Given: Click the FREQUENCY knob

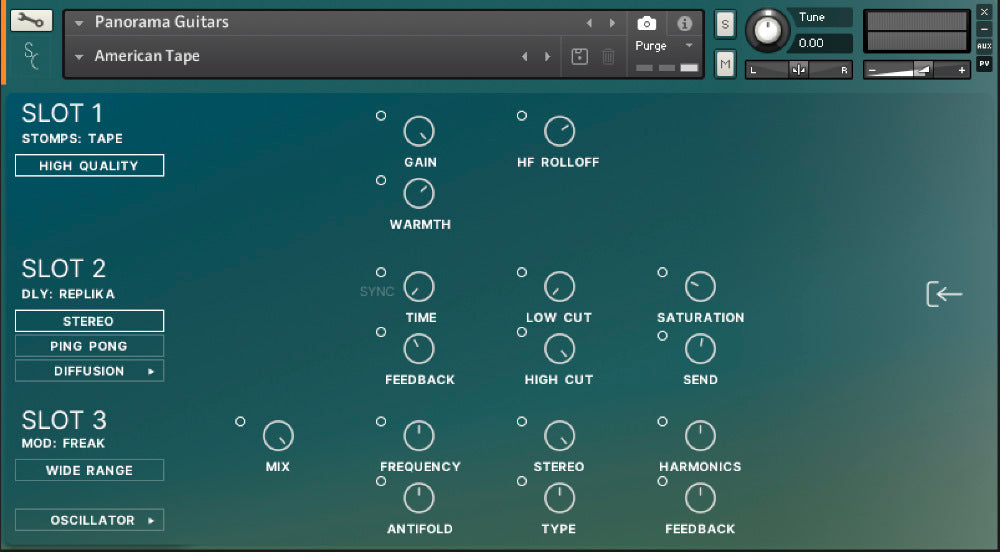Looking at the screenshot, I should tap(419, 436).
